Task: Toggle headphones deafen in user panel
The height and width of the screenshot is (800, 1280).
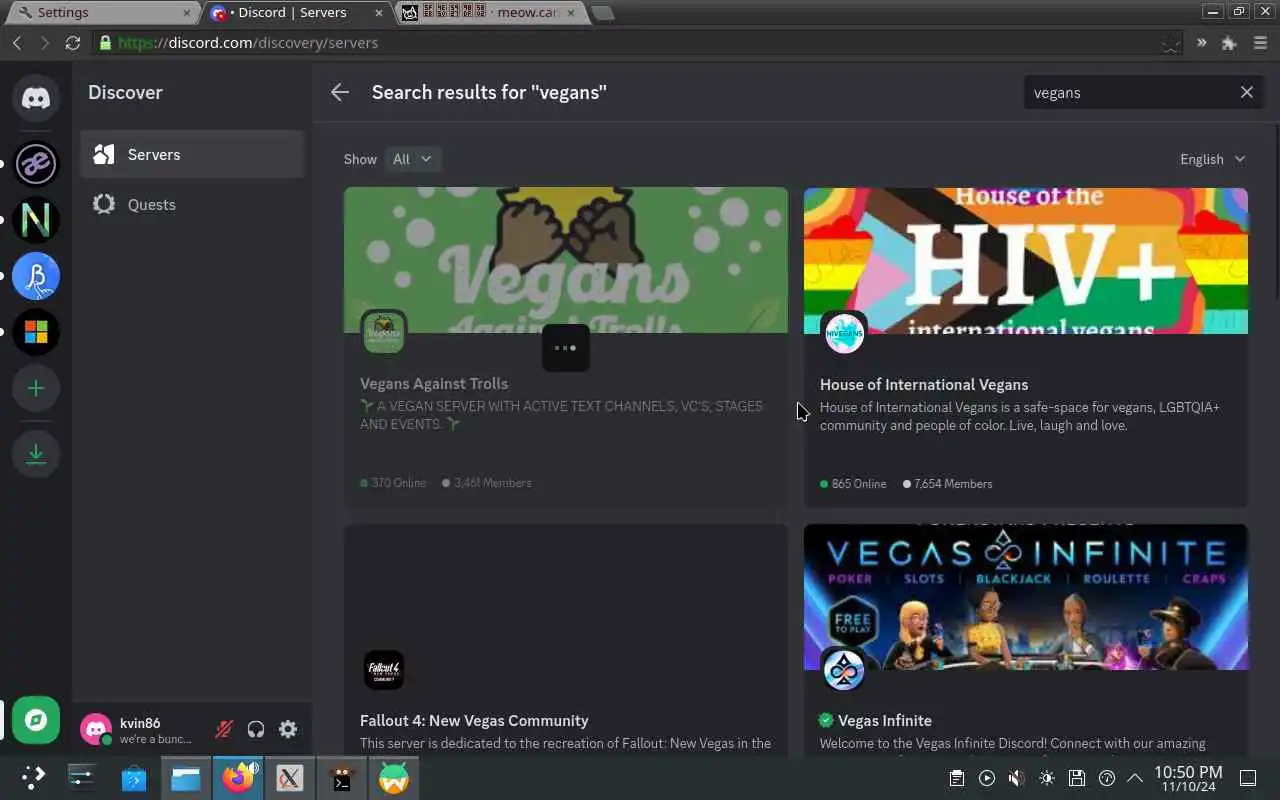Action: [x=256, y=729]
